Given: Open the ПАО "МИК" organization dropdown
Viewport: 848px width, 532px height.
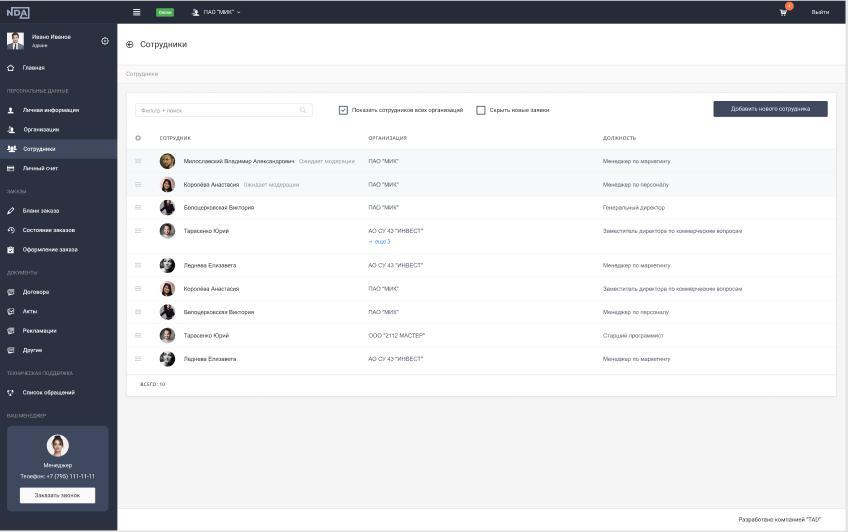Looking at the screenshot, I should point(216,12).
